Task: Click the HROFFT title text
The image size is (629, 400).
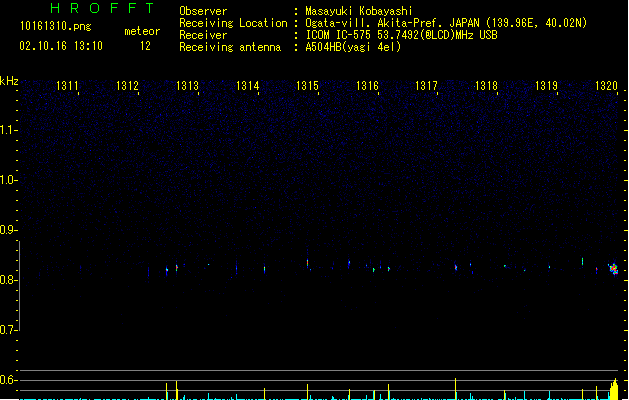Action: pos(102,8)
